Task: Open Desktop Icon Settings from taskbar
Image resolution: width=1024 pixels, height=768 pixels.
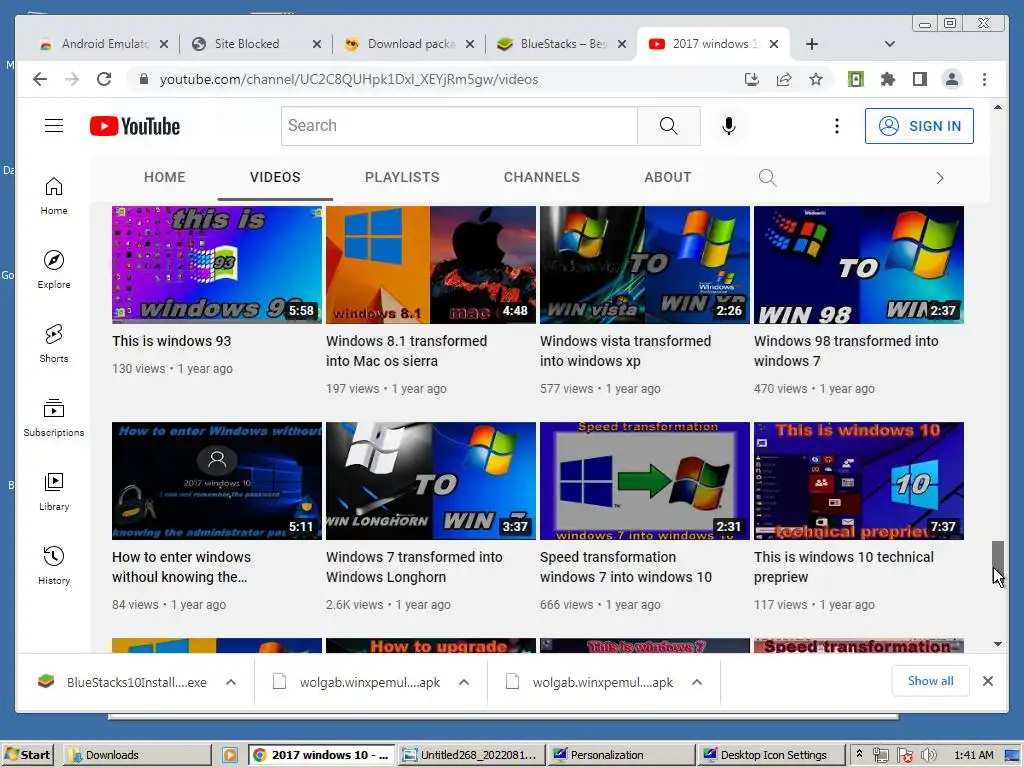Action: click(771, 755)
